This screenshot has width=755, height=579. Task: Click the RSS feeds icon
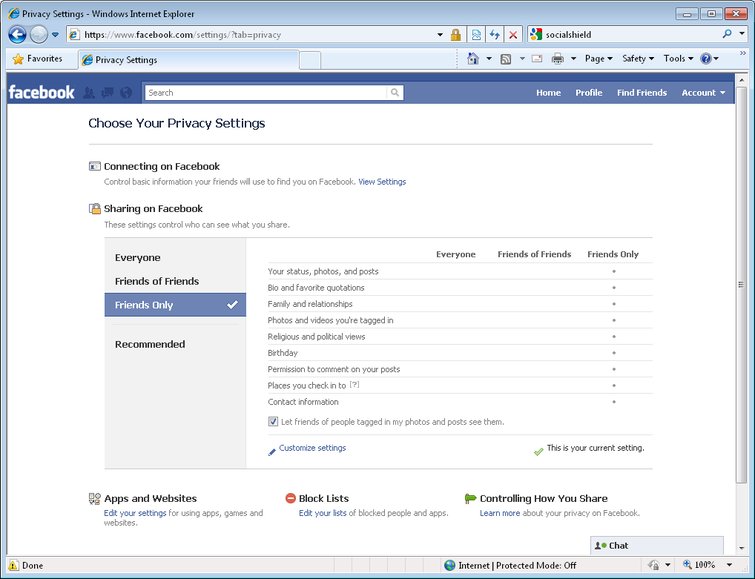506,59
